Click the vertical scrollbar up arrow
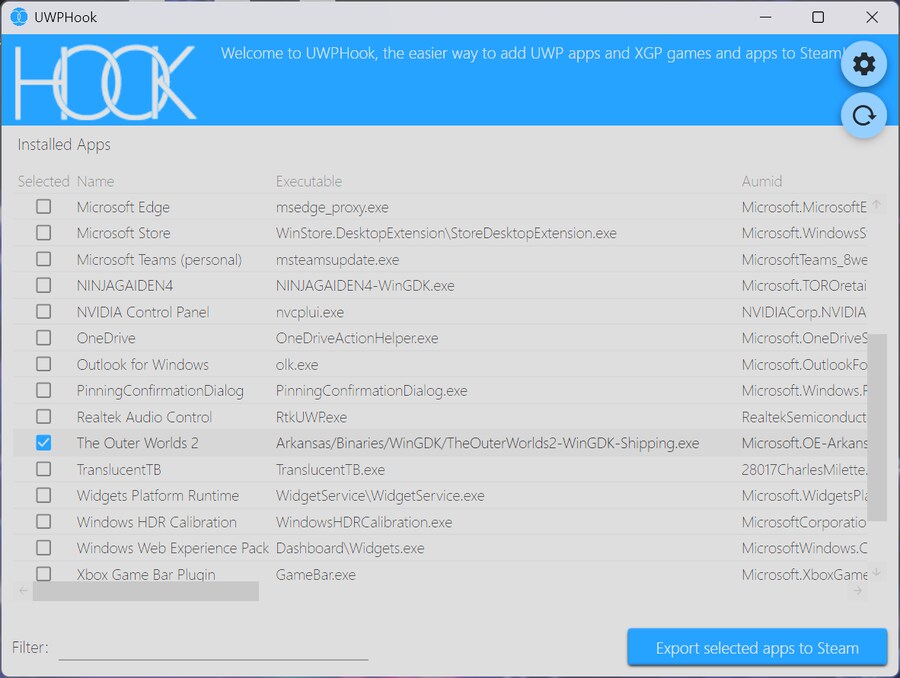 pos(876,205)
